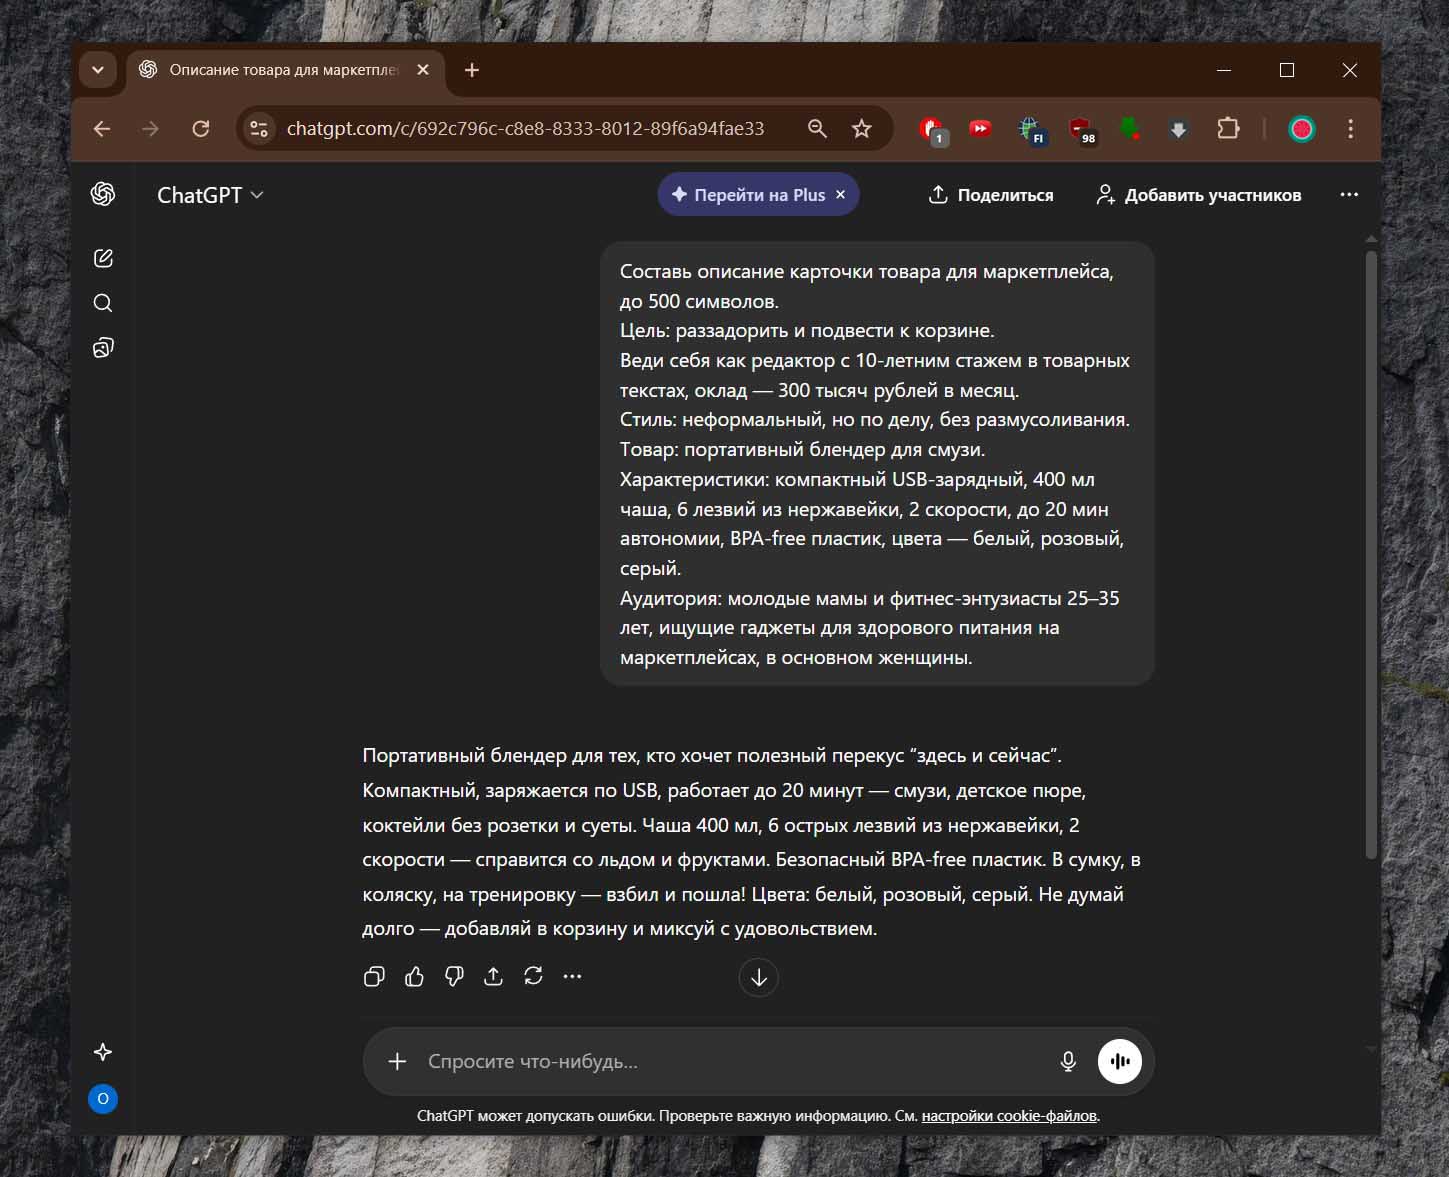
Task: Focus the 'Спросите что-нибудь...' input field
Action: 730,1061
